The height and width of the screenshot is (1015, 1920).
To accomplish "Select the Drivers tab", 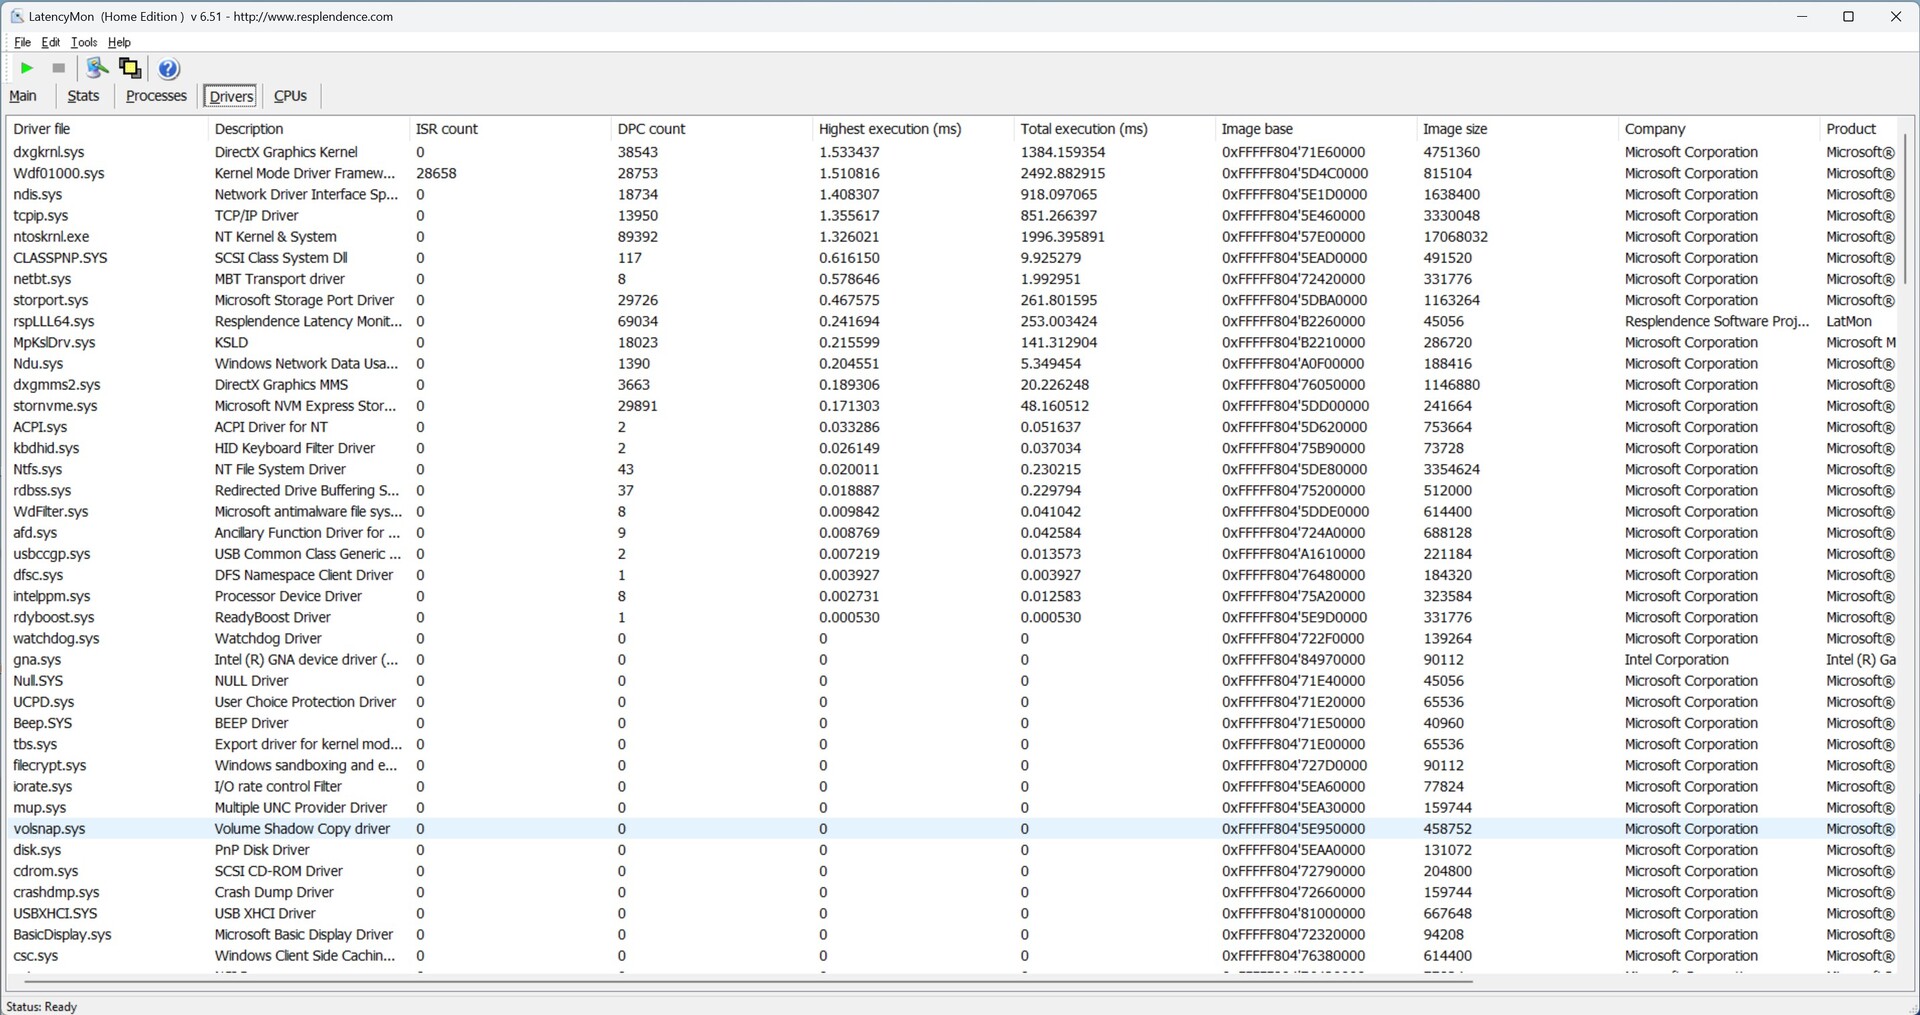I will pyautogui.click(x=231, y=96).
